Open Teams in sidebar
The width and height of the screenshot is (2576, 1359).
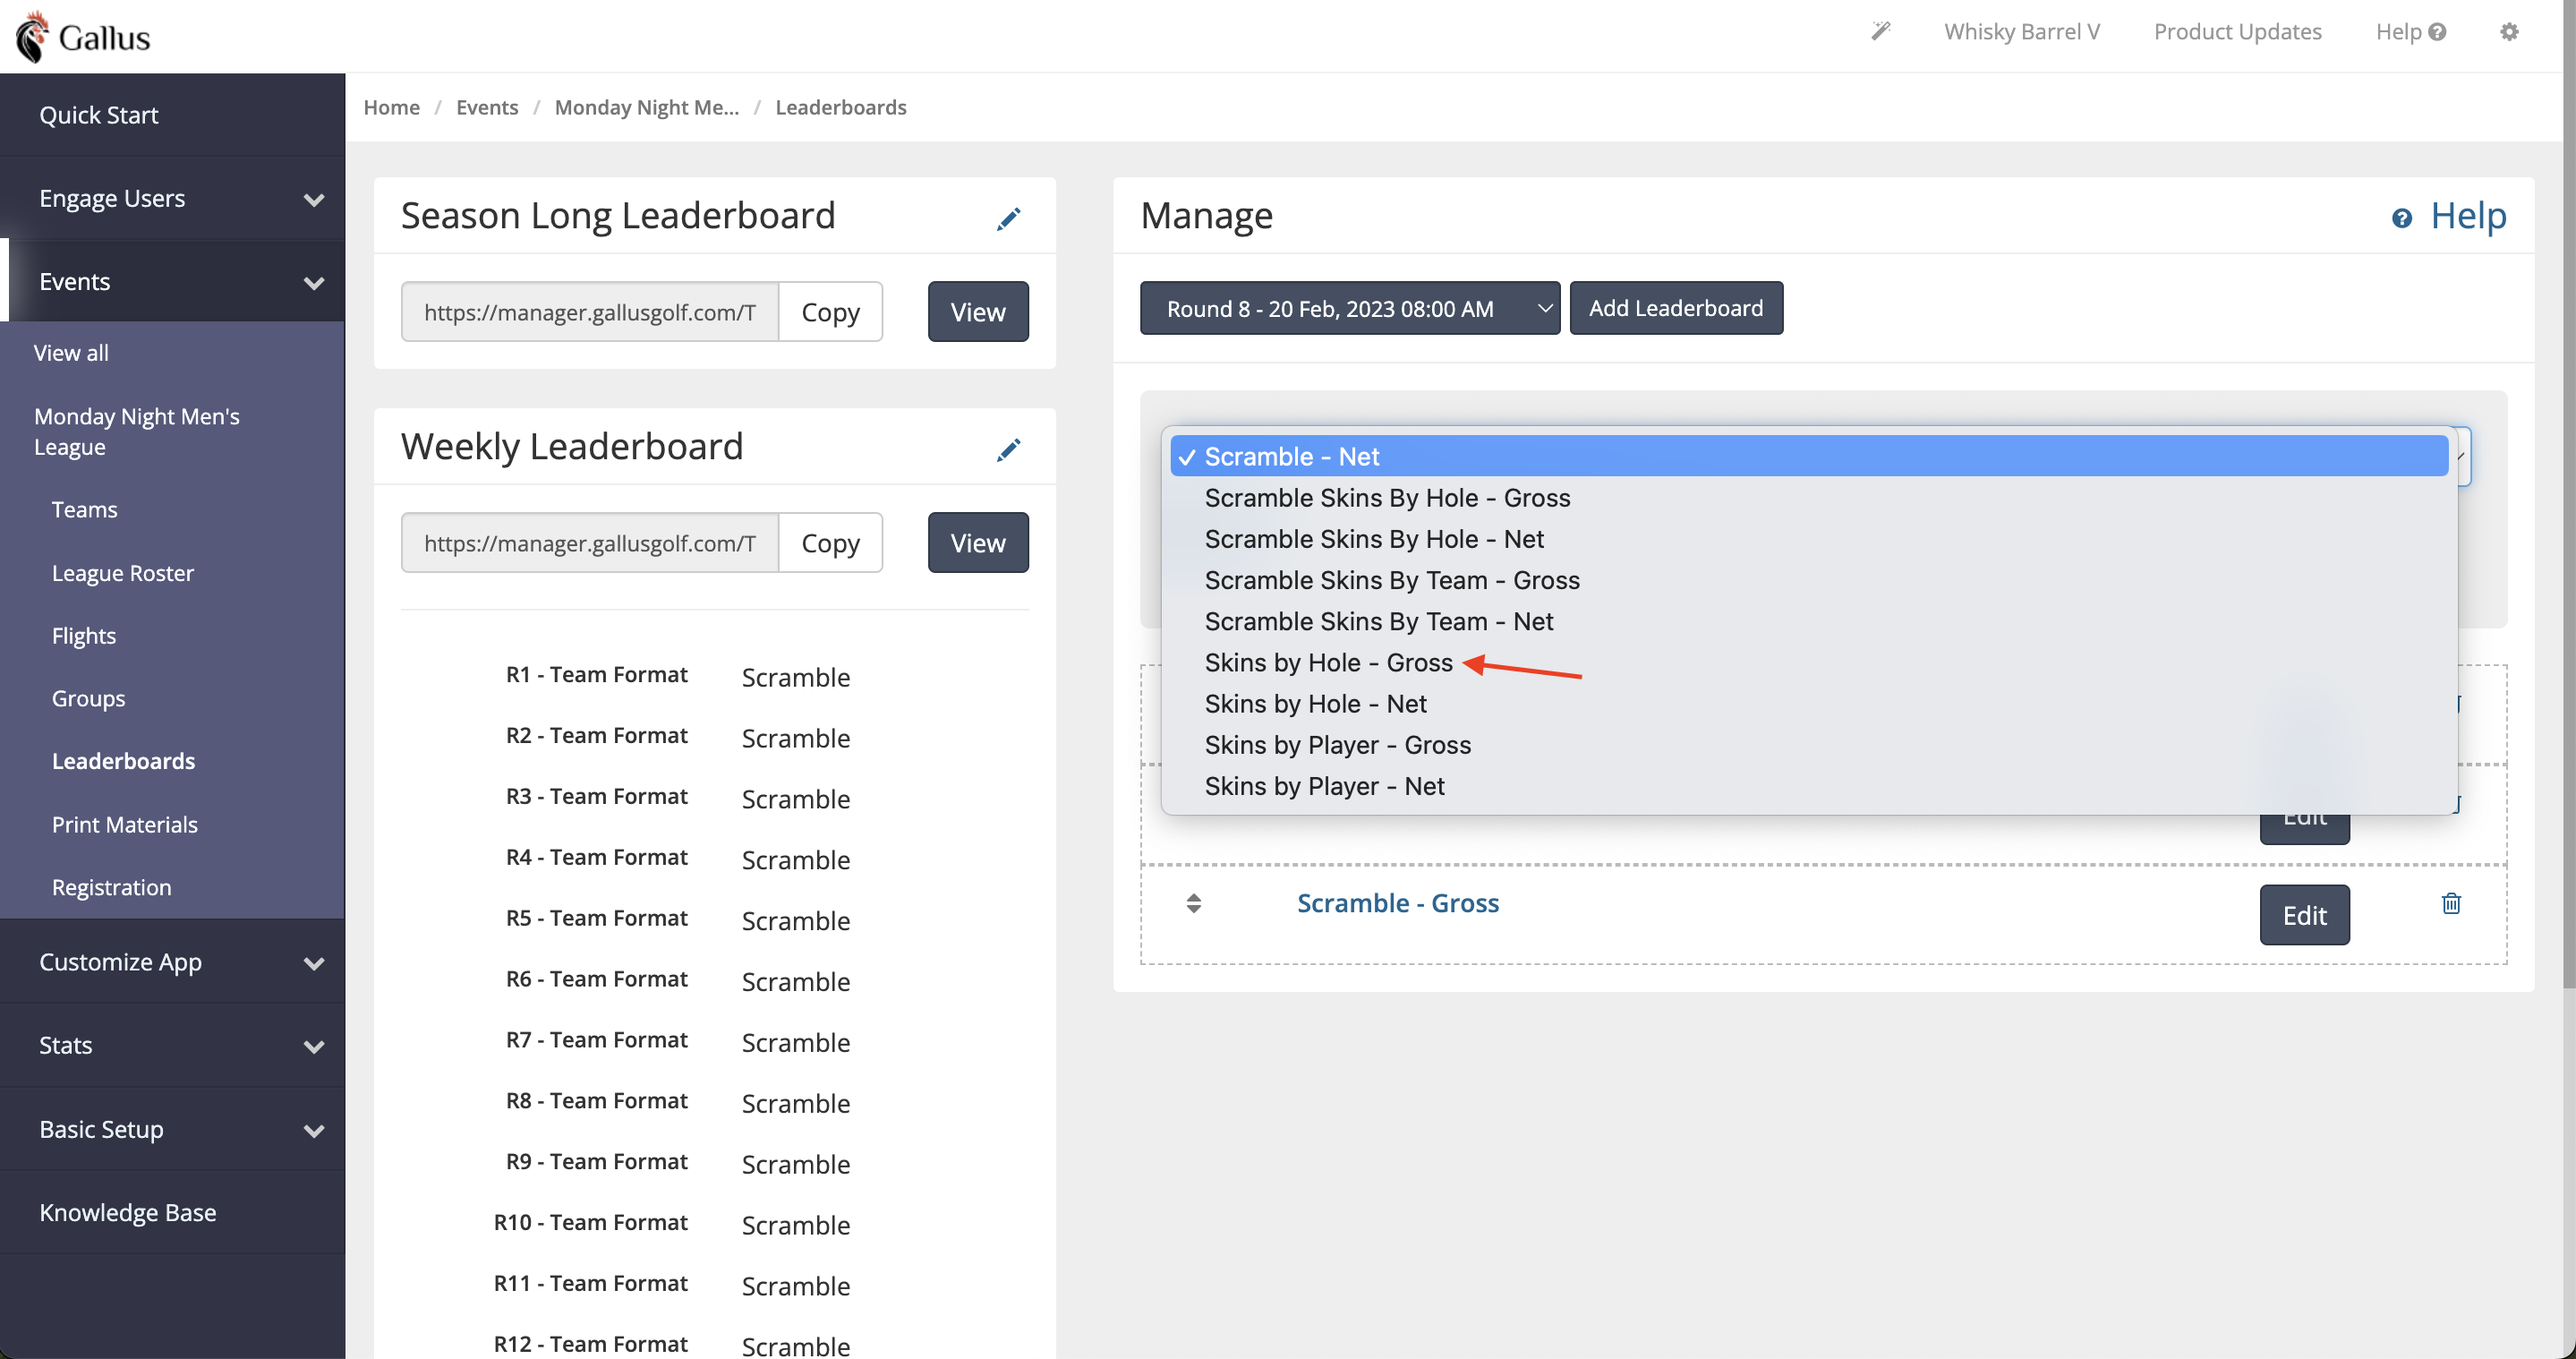pos(84,510)
